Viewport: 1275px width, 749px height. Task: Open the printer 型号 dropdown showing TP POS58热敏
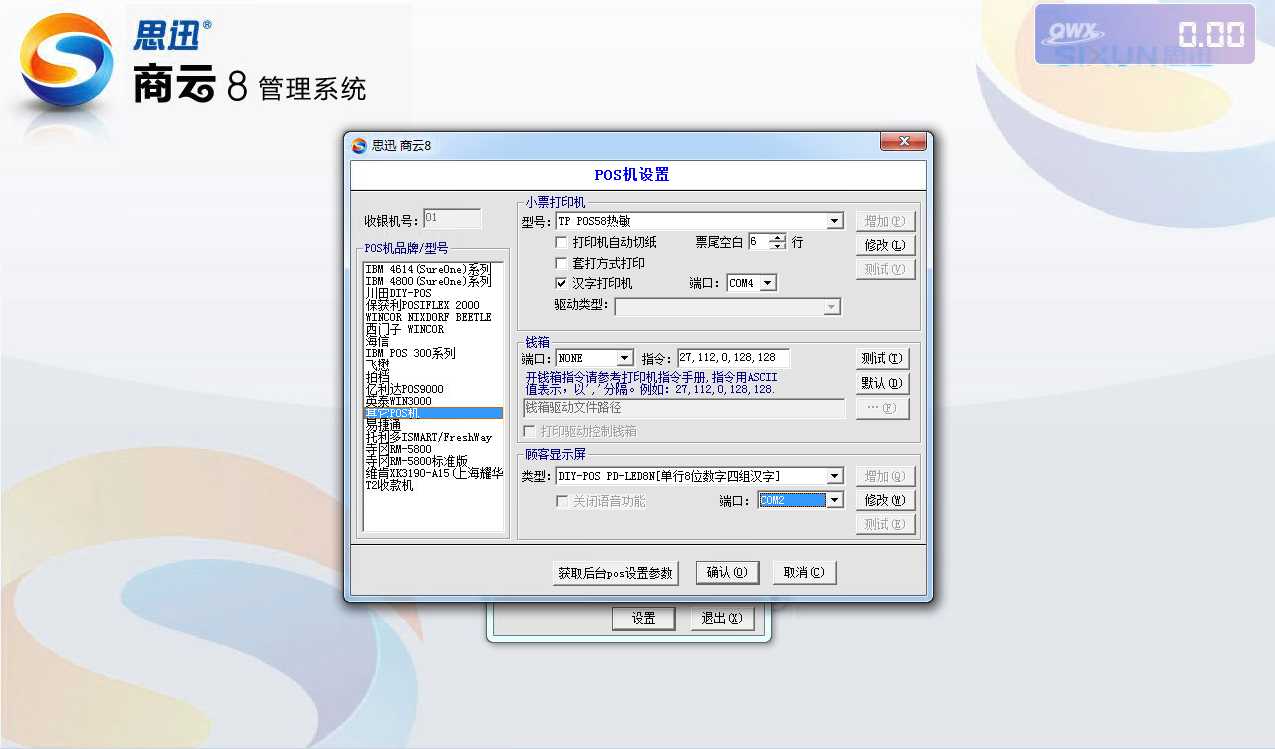835,221
